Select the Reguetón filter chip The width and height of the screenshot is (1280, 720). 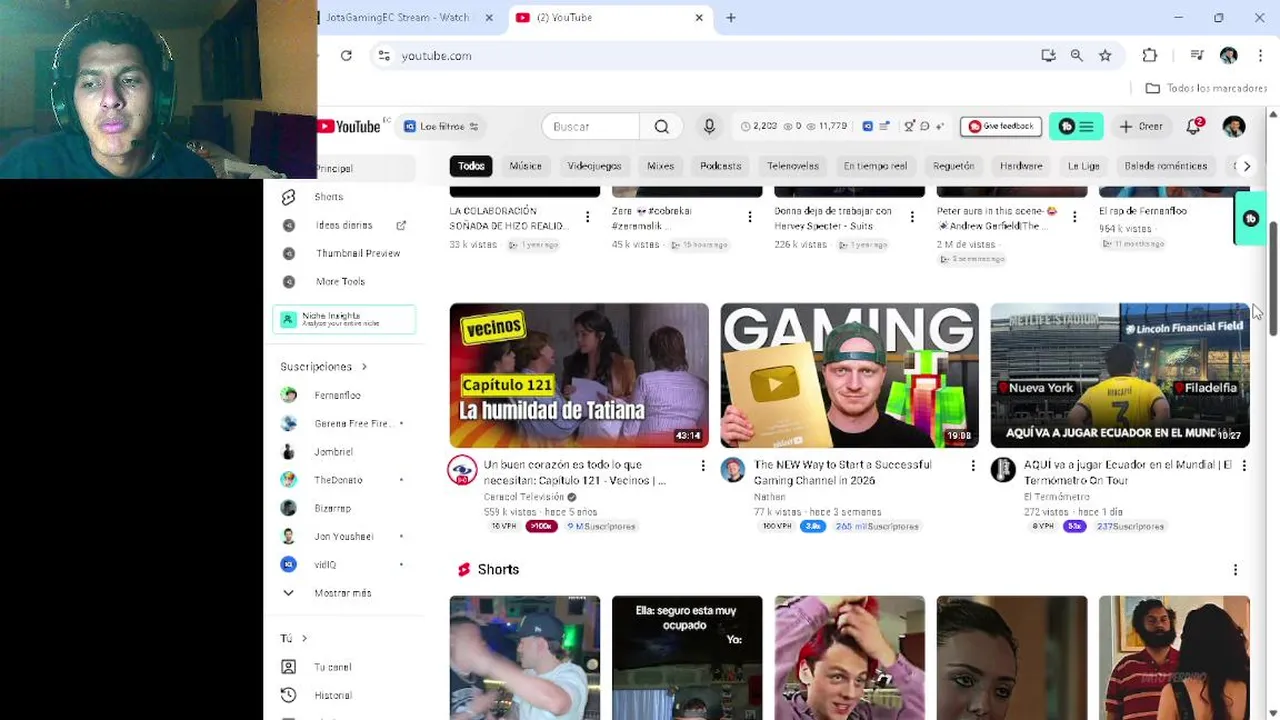click(x=953, y=166)
